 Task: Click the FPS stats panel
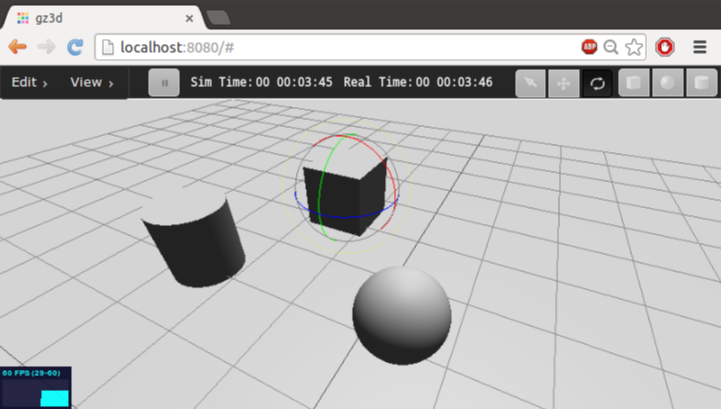[x=36, y=387]
